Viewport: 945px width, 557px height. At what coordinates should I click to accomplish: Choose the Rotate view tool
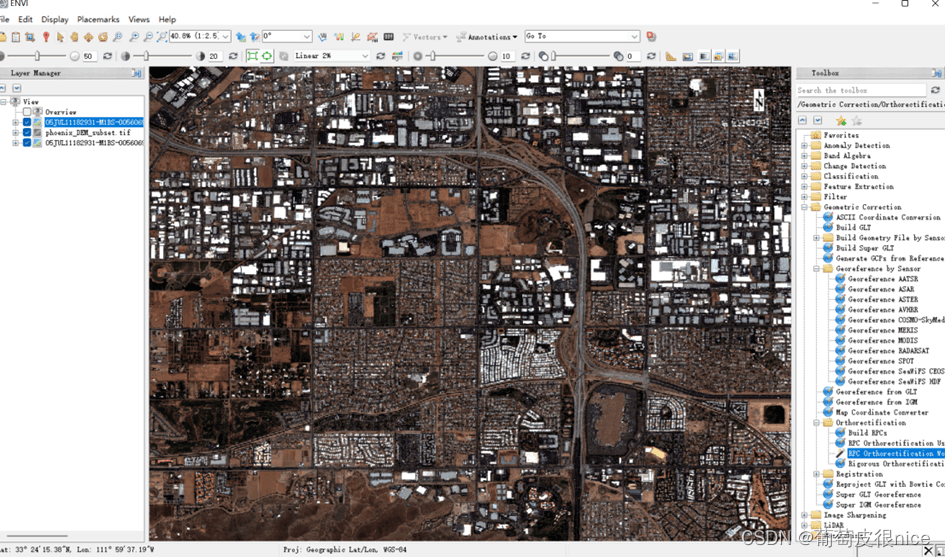coord(103,37)
